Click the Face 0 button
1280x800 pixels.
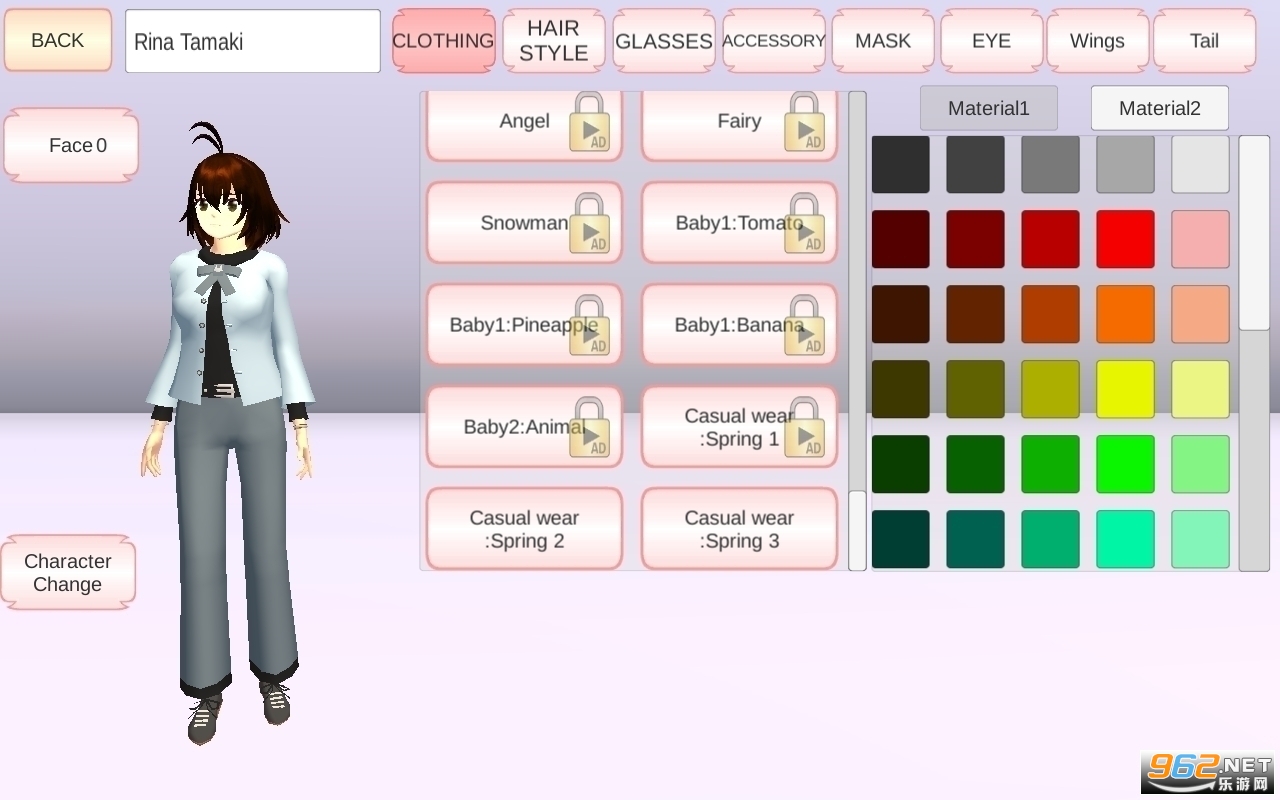[71, 145]
